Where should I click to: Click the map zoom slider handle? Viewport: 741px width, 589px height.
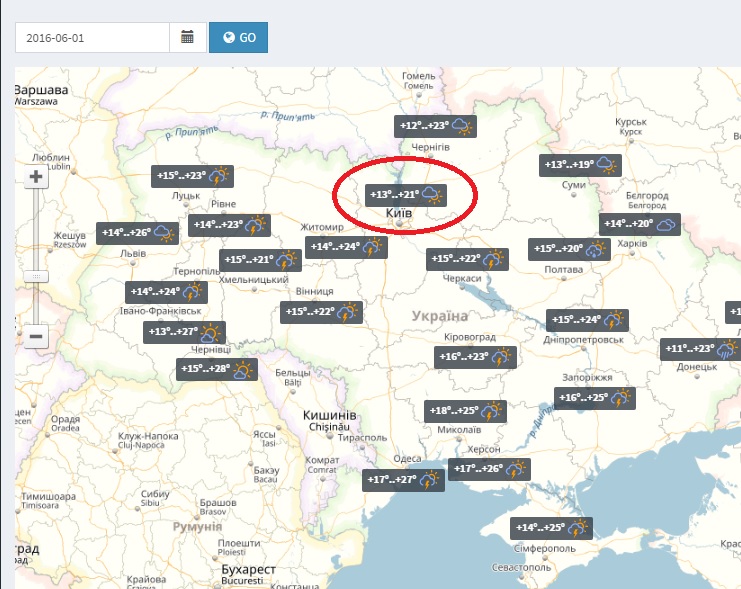36,277
